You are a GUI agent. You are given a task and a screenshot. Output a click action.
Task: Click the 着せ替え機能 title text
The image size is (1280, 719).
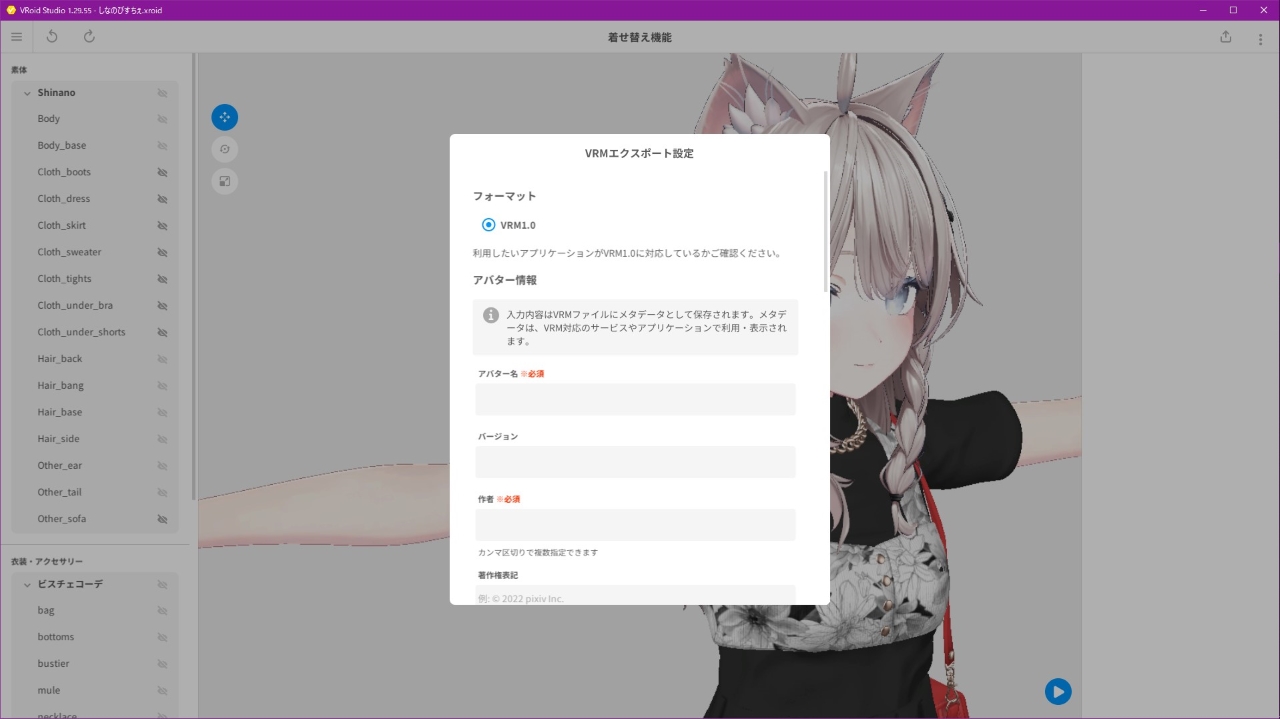point(640,37)
